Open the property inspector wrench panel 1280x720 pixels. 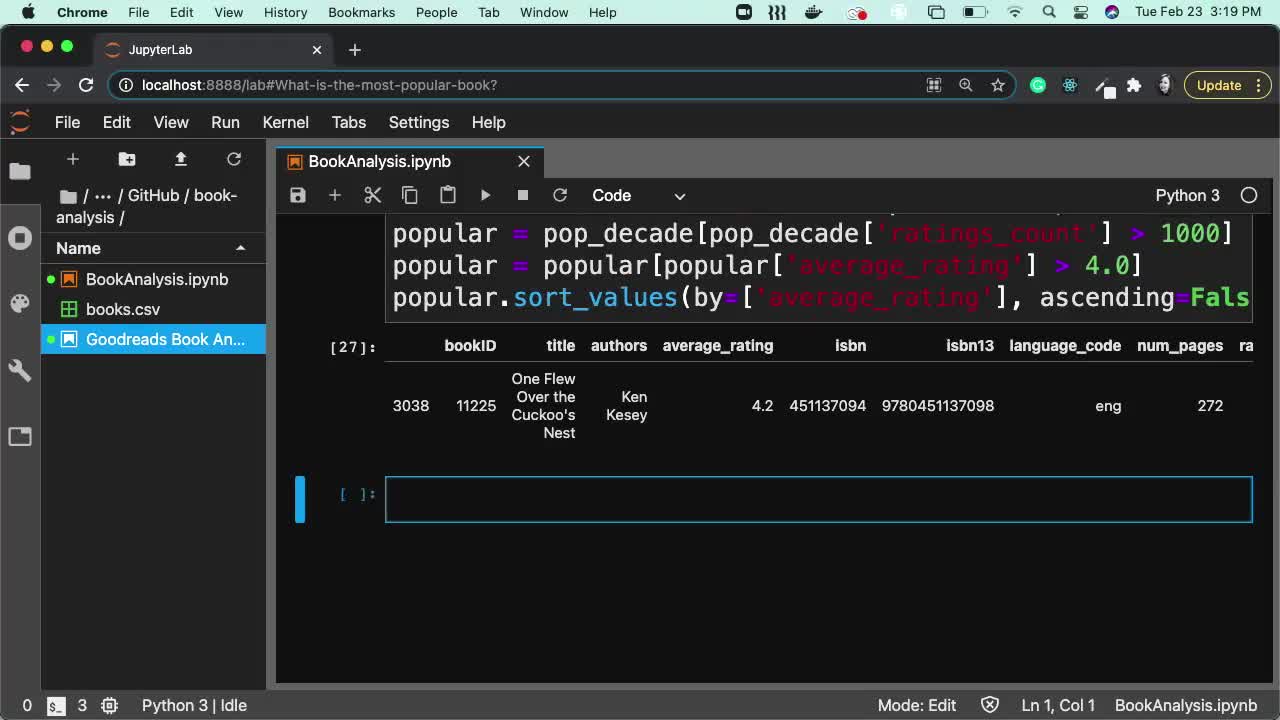[20, 370]
